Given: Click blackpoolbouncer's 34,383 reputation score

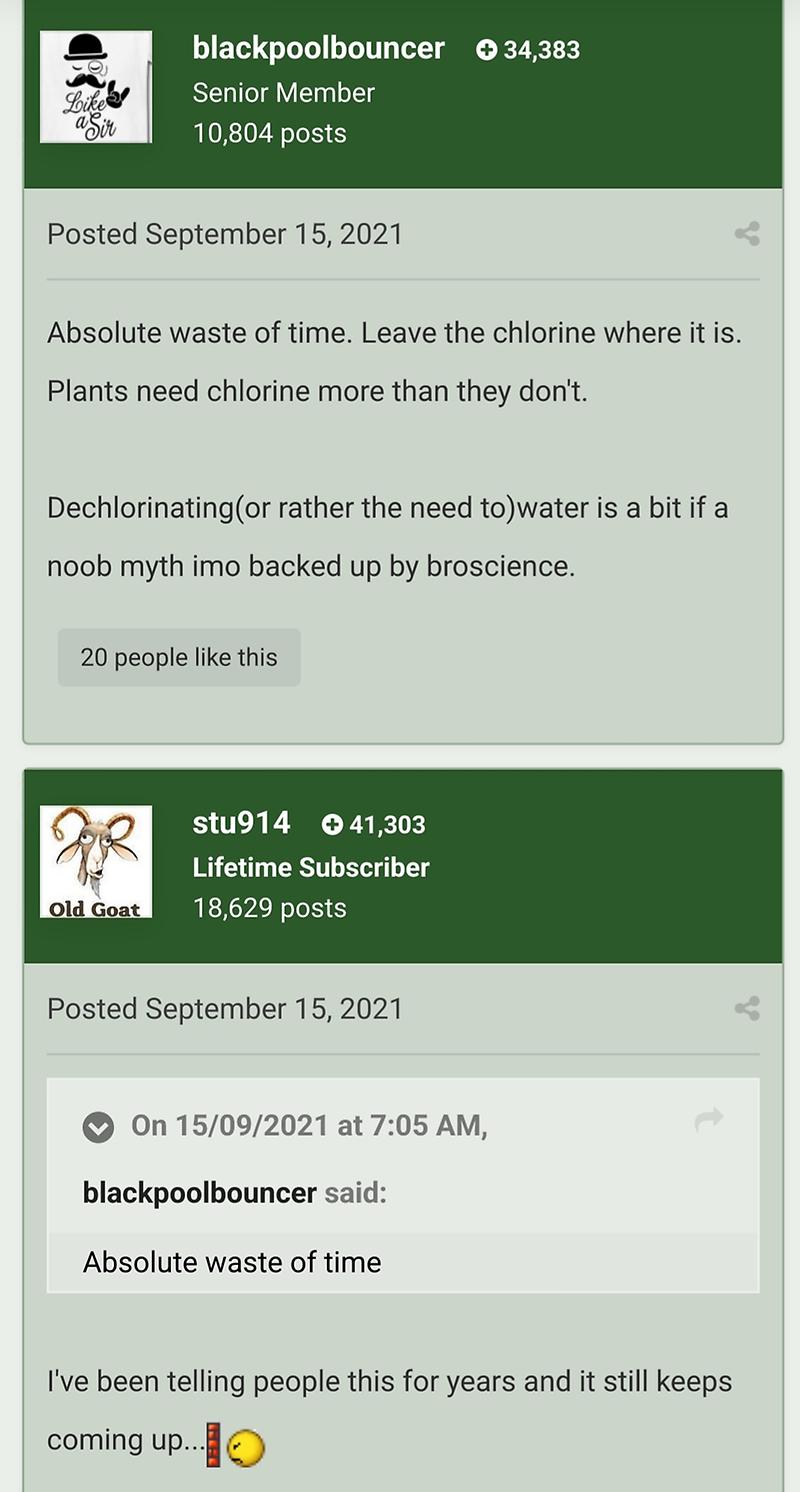Looking at the screenshot, I should [541, 50].
